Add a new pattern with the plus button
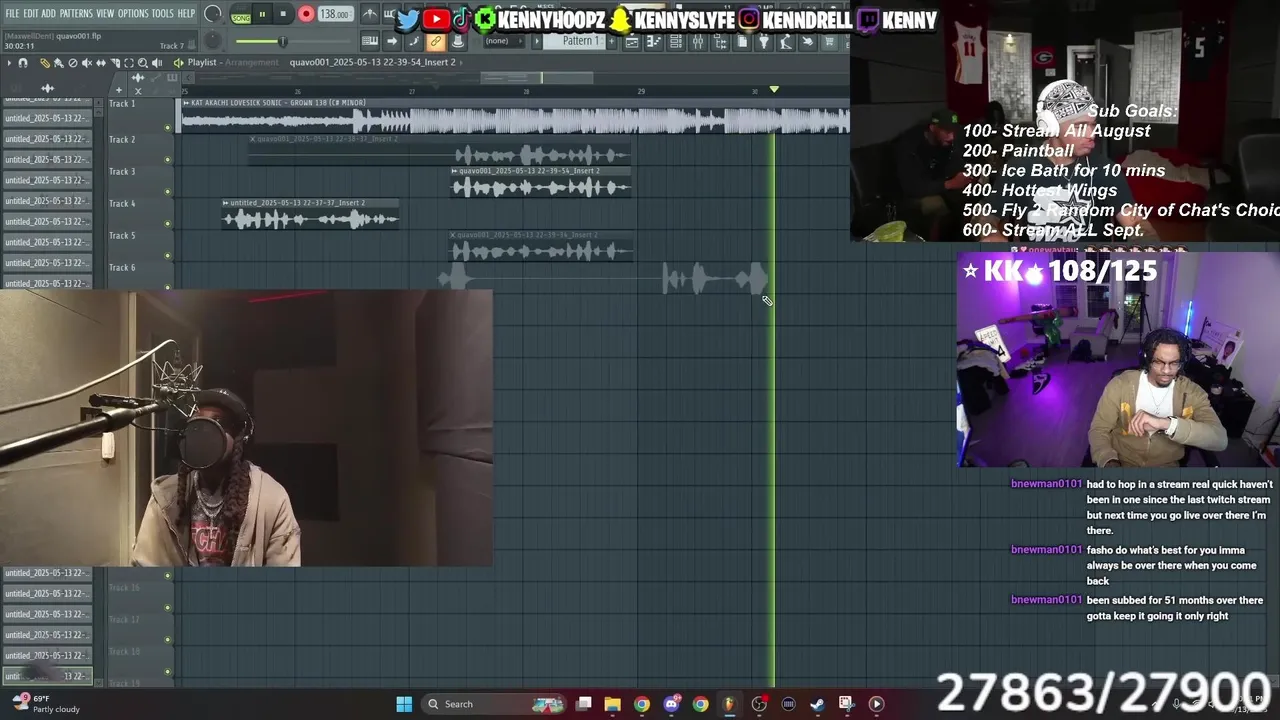 click(x=612, y=41)
